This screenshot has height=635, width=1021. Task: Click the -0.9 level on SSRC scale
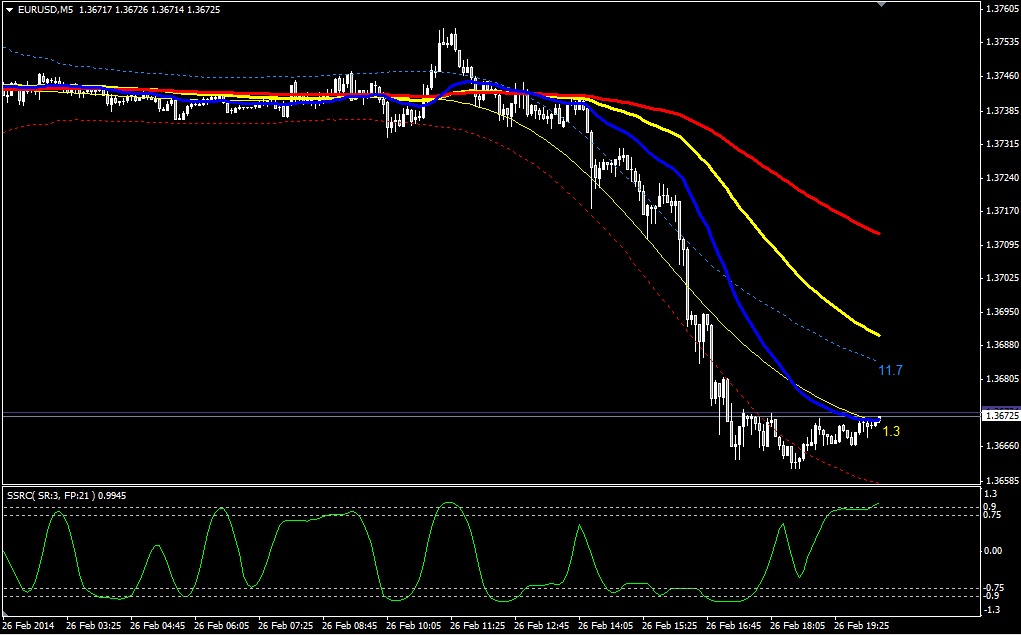pyautogui.click(x=991, y=596)
